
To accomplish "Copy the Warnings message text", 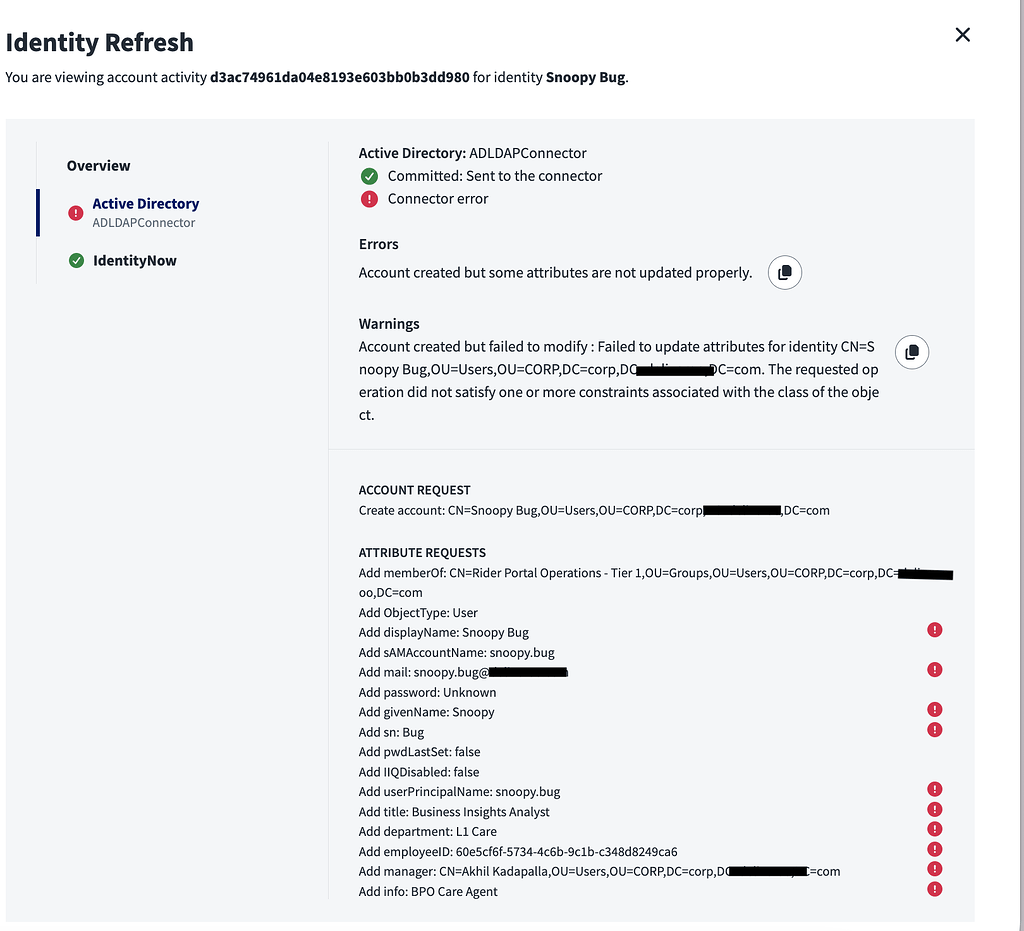I will 911,351.
